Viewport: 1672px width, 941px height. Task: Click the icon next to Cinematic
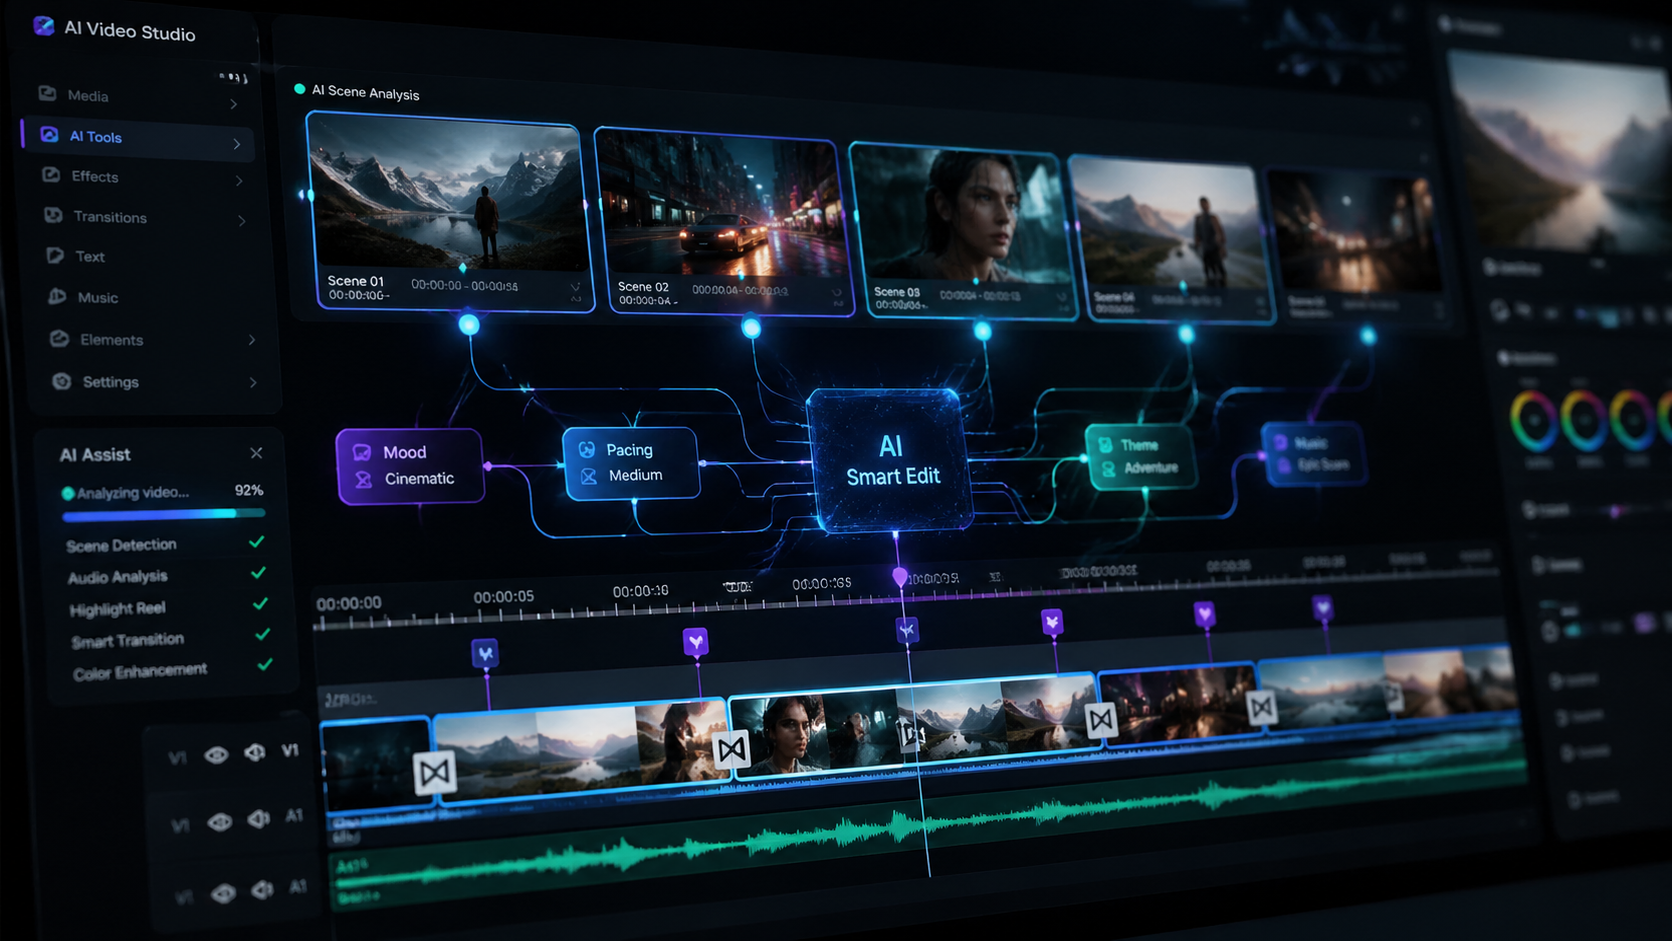363,479
